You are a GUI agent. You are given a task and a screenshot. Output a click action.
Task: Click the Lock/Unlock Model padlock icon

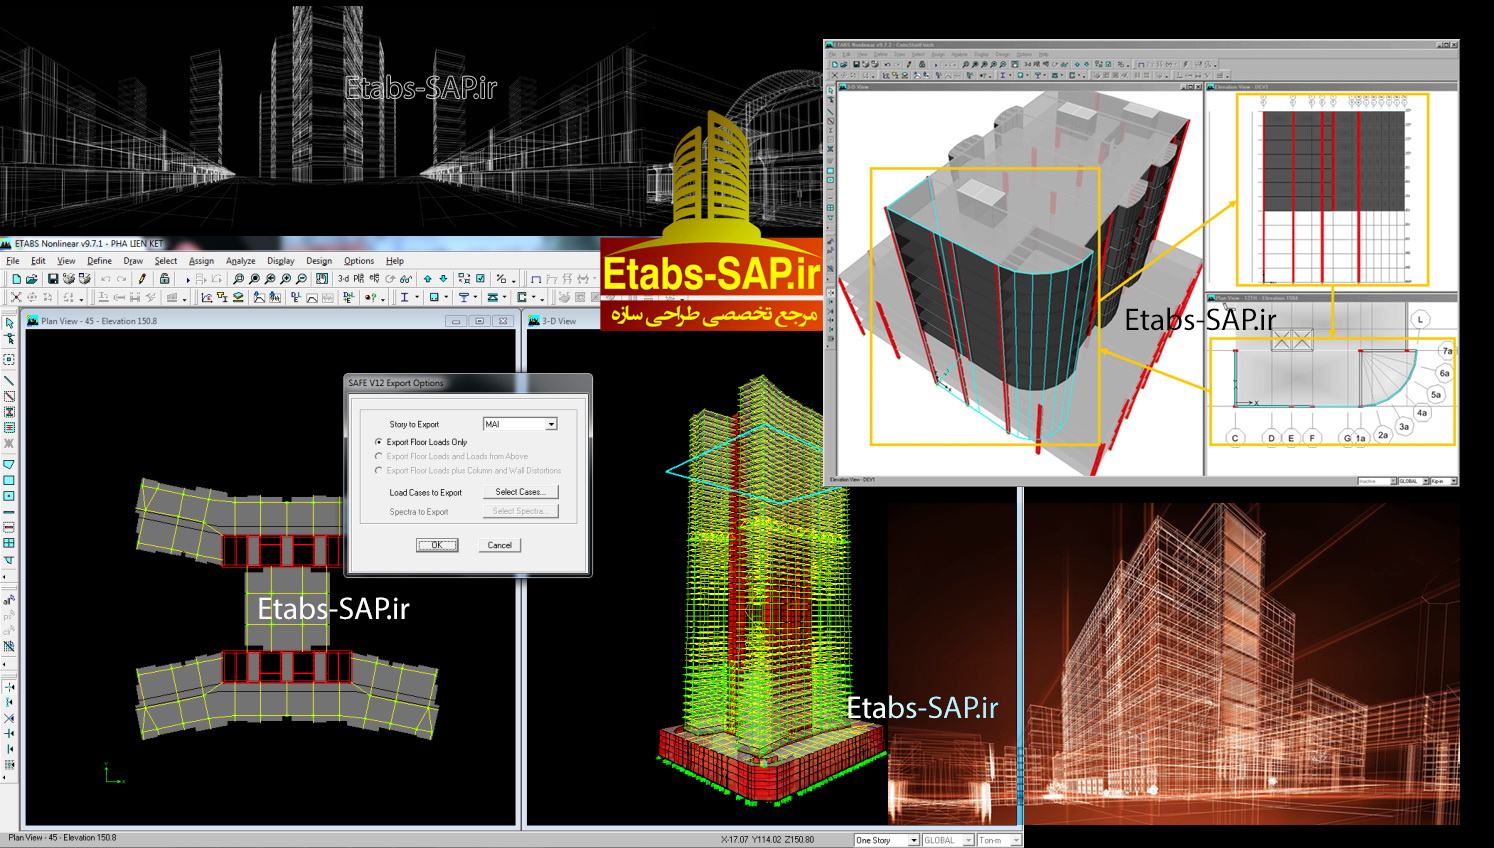(164, 279)
